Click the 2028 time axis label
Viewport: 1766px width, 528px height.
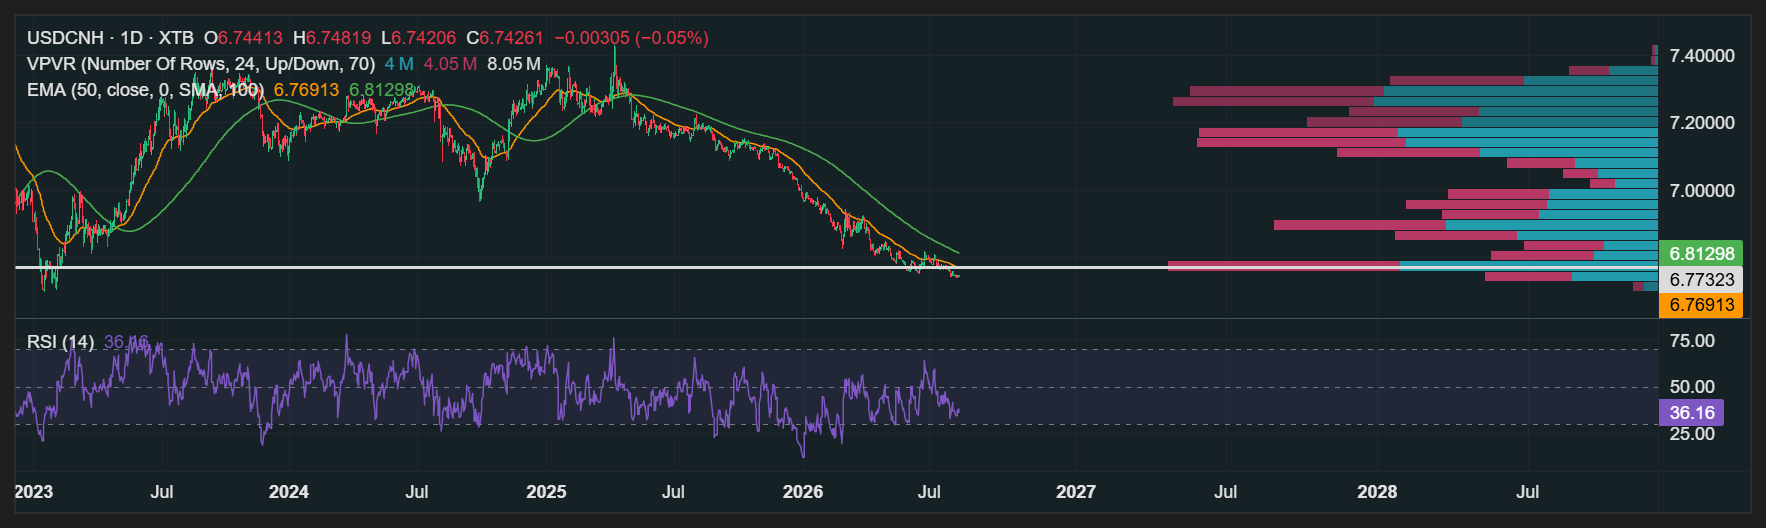click(x=1377, y=492)
